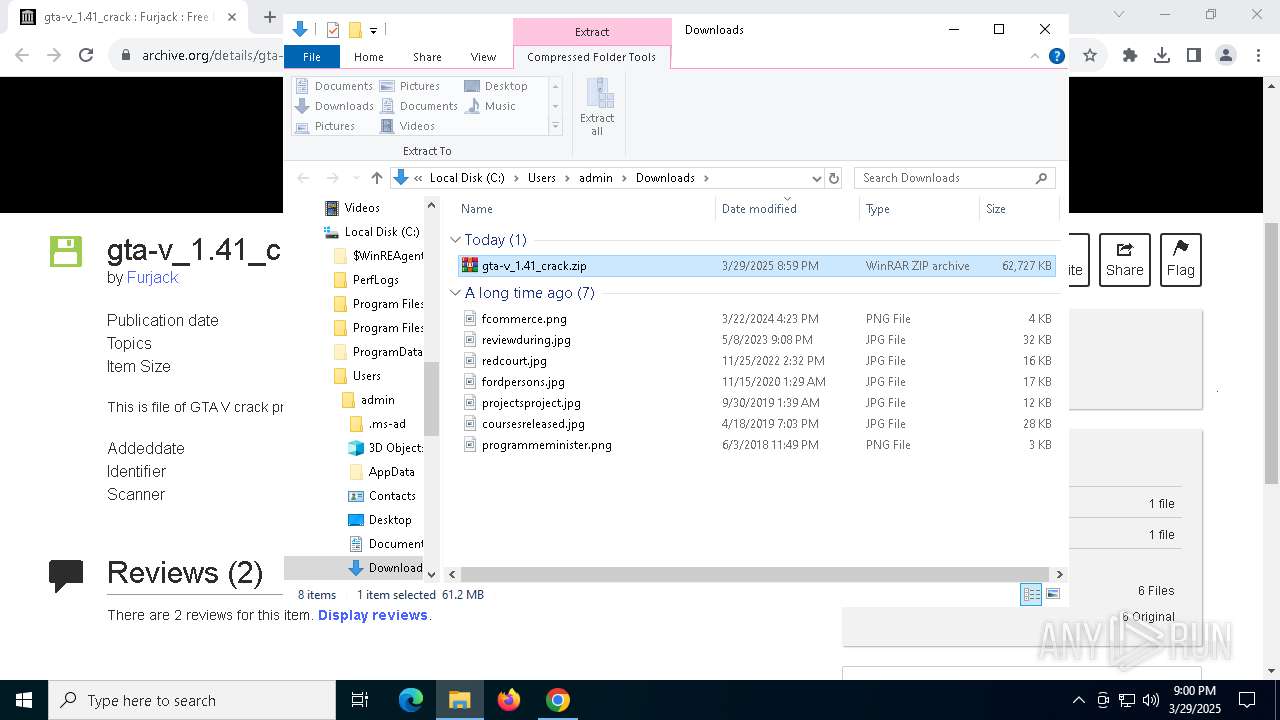
Task: Sort by the Type column header
Action: [919, 209]
